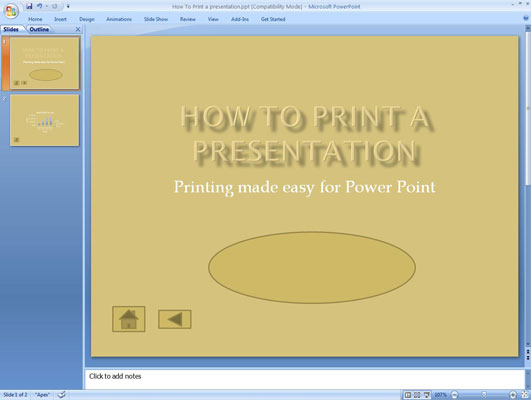Switch to Normal view icon

408,395
